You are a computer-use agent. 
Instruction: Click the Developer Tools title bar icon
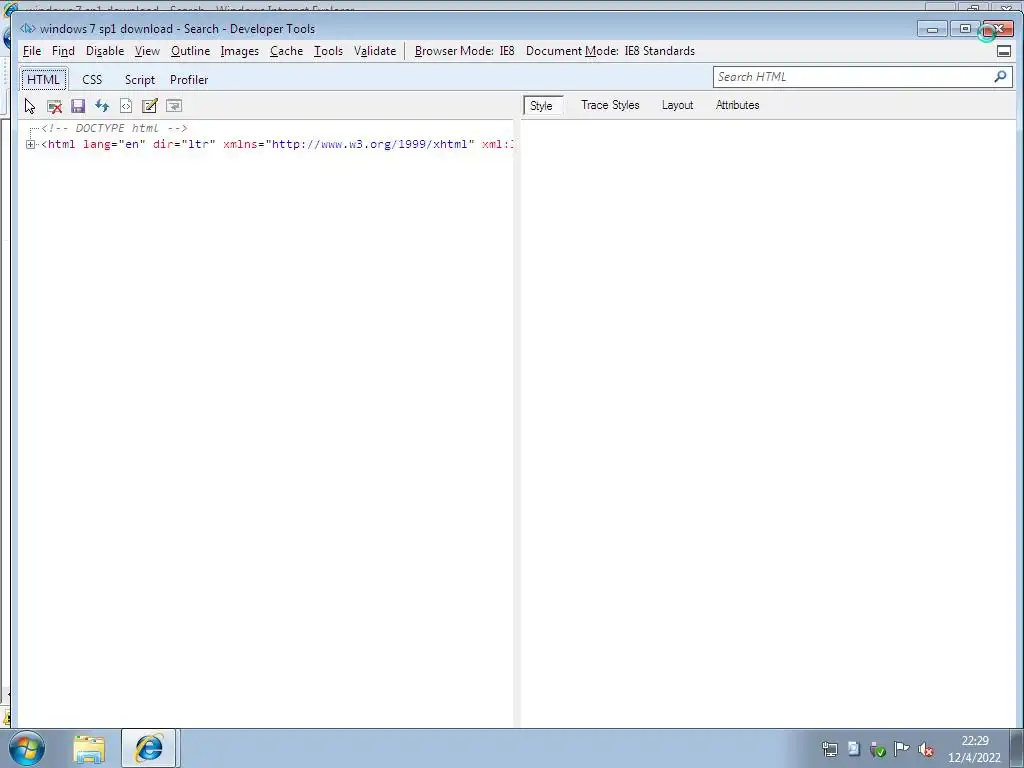click(27, 29)
